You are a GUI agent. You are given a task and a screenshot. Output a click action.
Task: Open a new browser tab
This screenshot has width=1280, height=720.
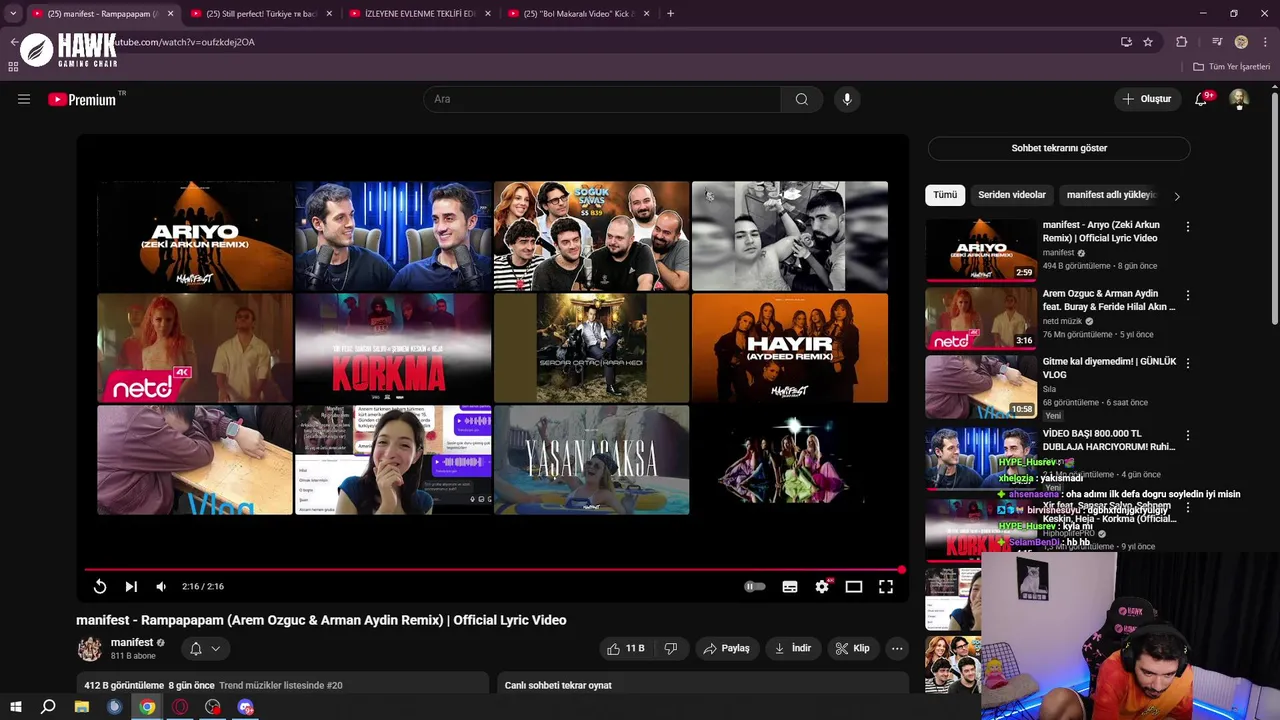(x=670, y=14)
